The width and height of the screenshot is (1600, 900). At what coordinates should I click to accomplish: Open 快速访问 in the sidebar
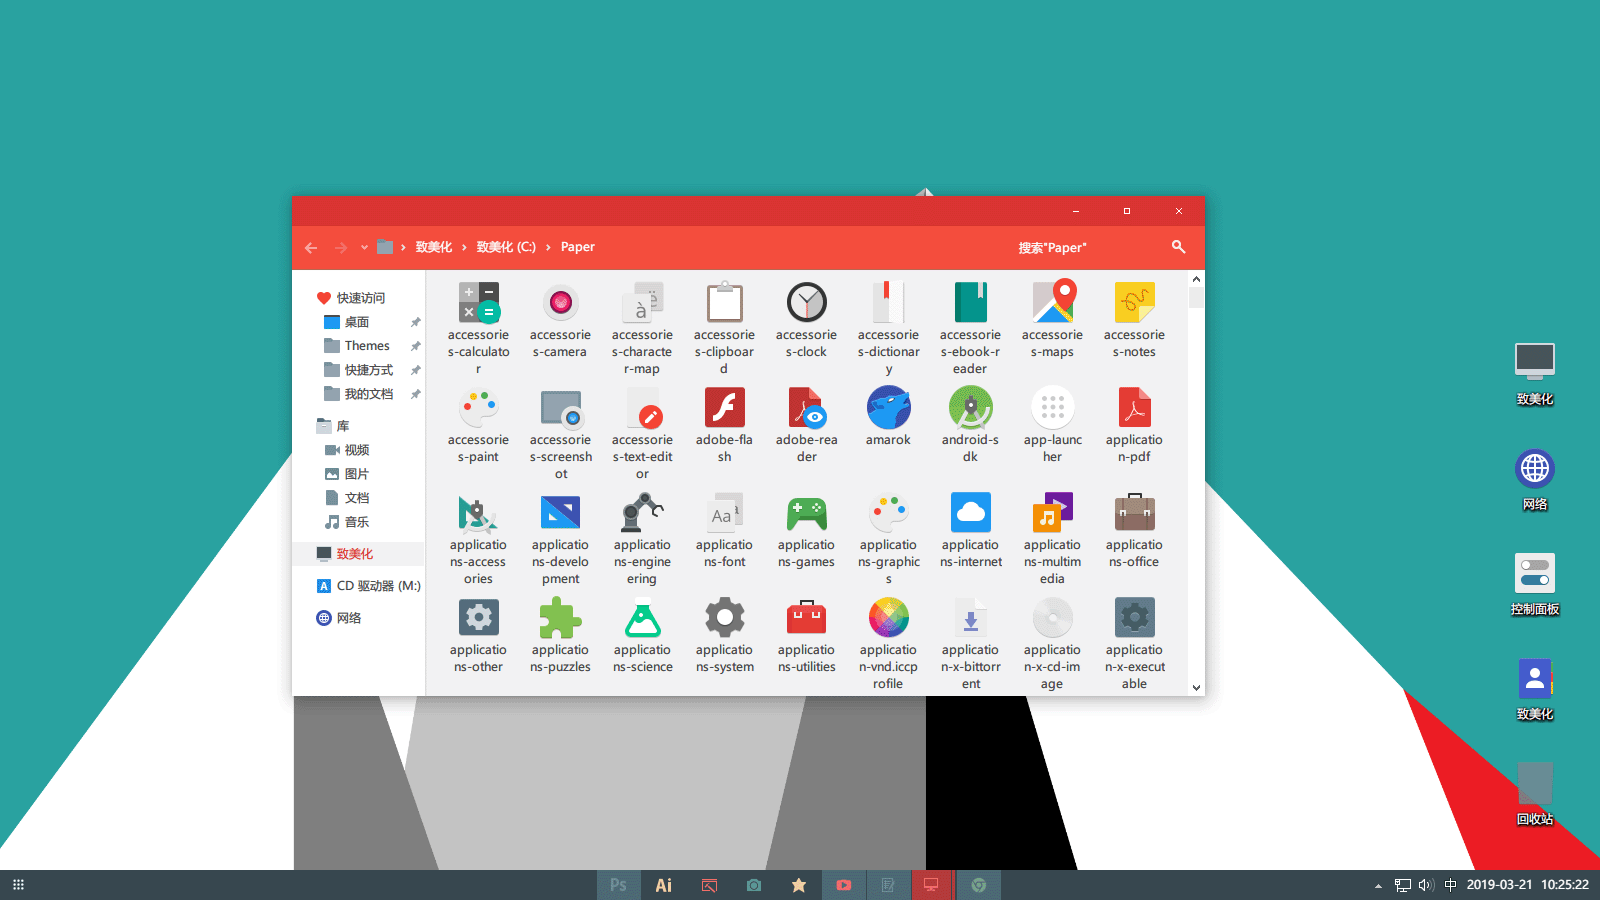(351, 298)
